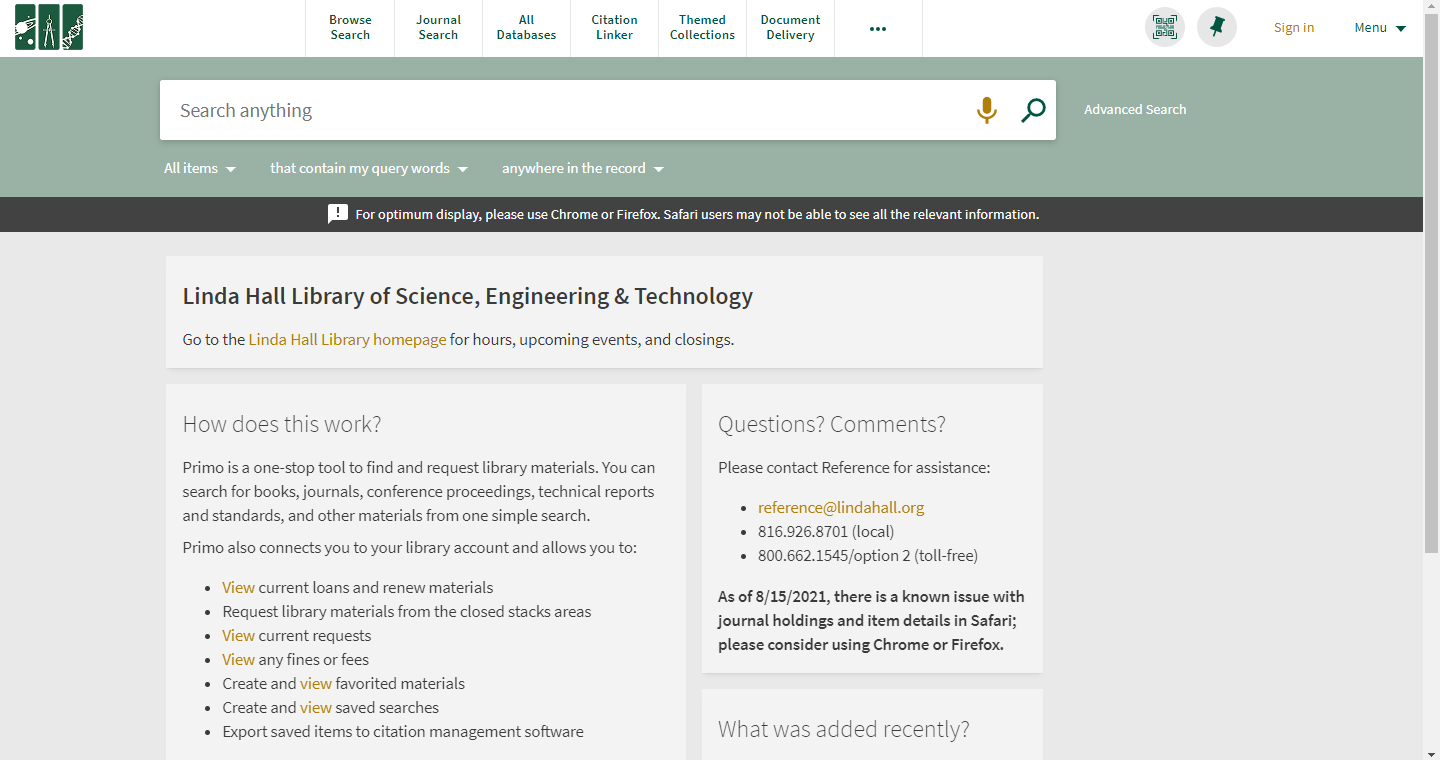Follow the Linda Hall Library homepage link
The height and width of the screenshot is (760, 1440).
[x=347, y=340]
